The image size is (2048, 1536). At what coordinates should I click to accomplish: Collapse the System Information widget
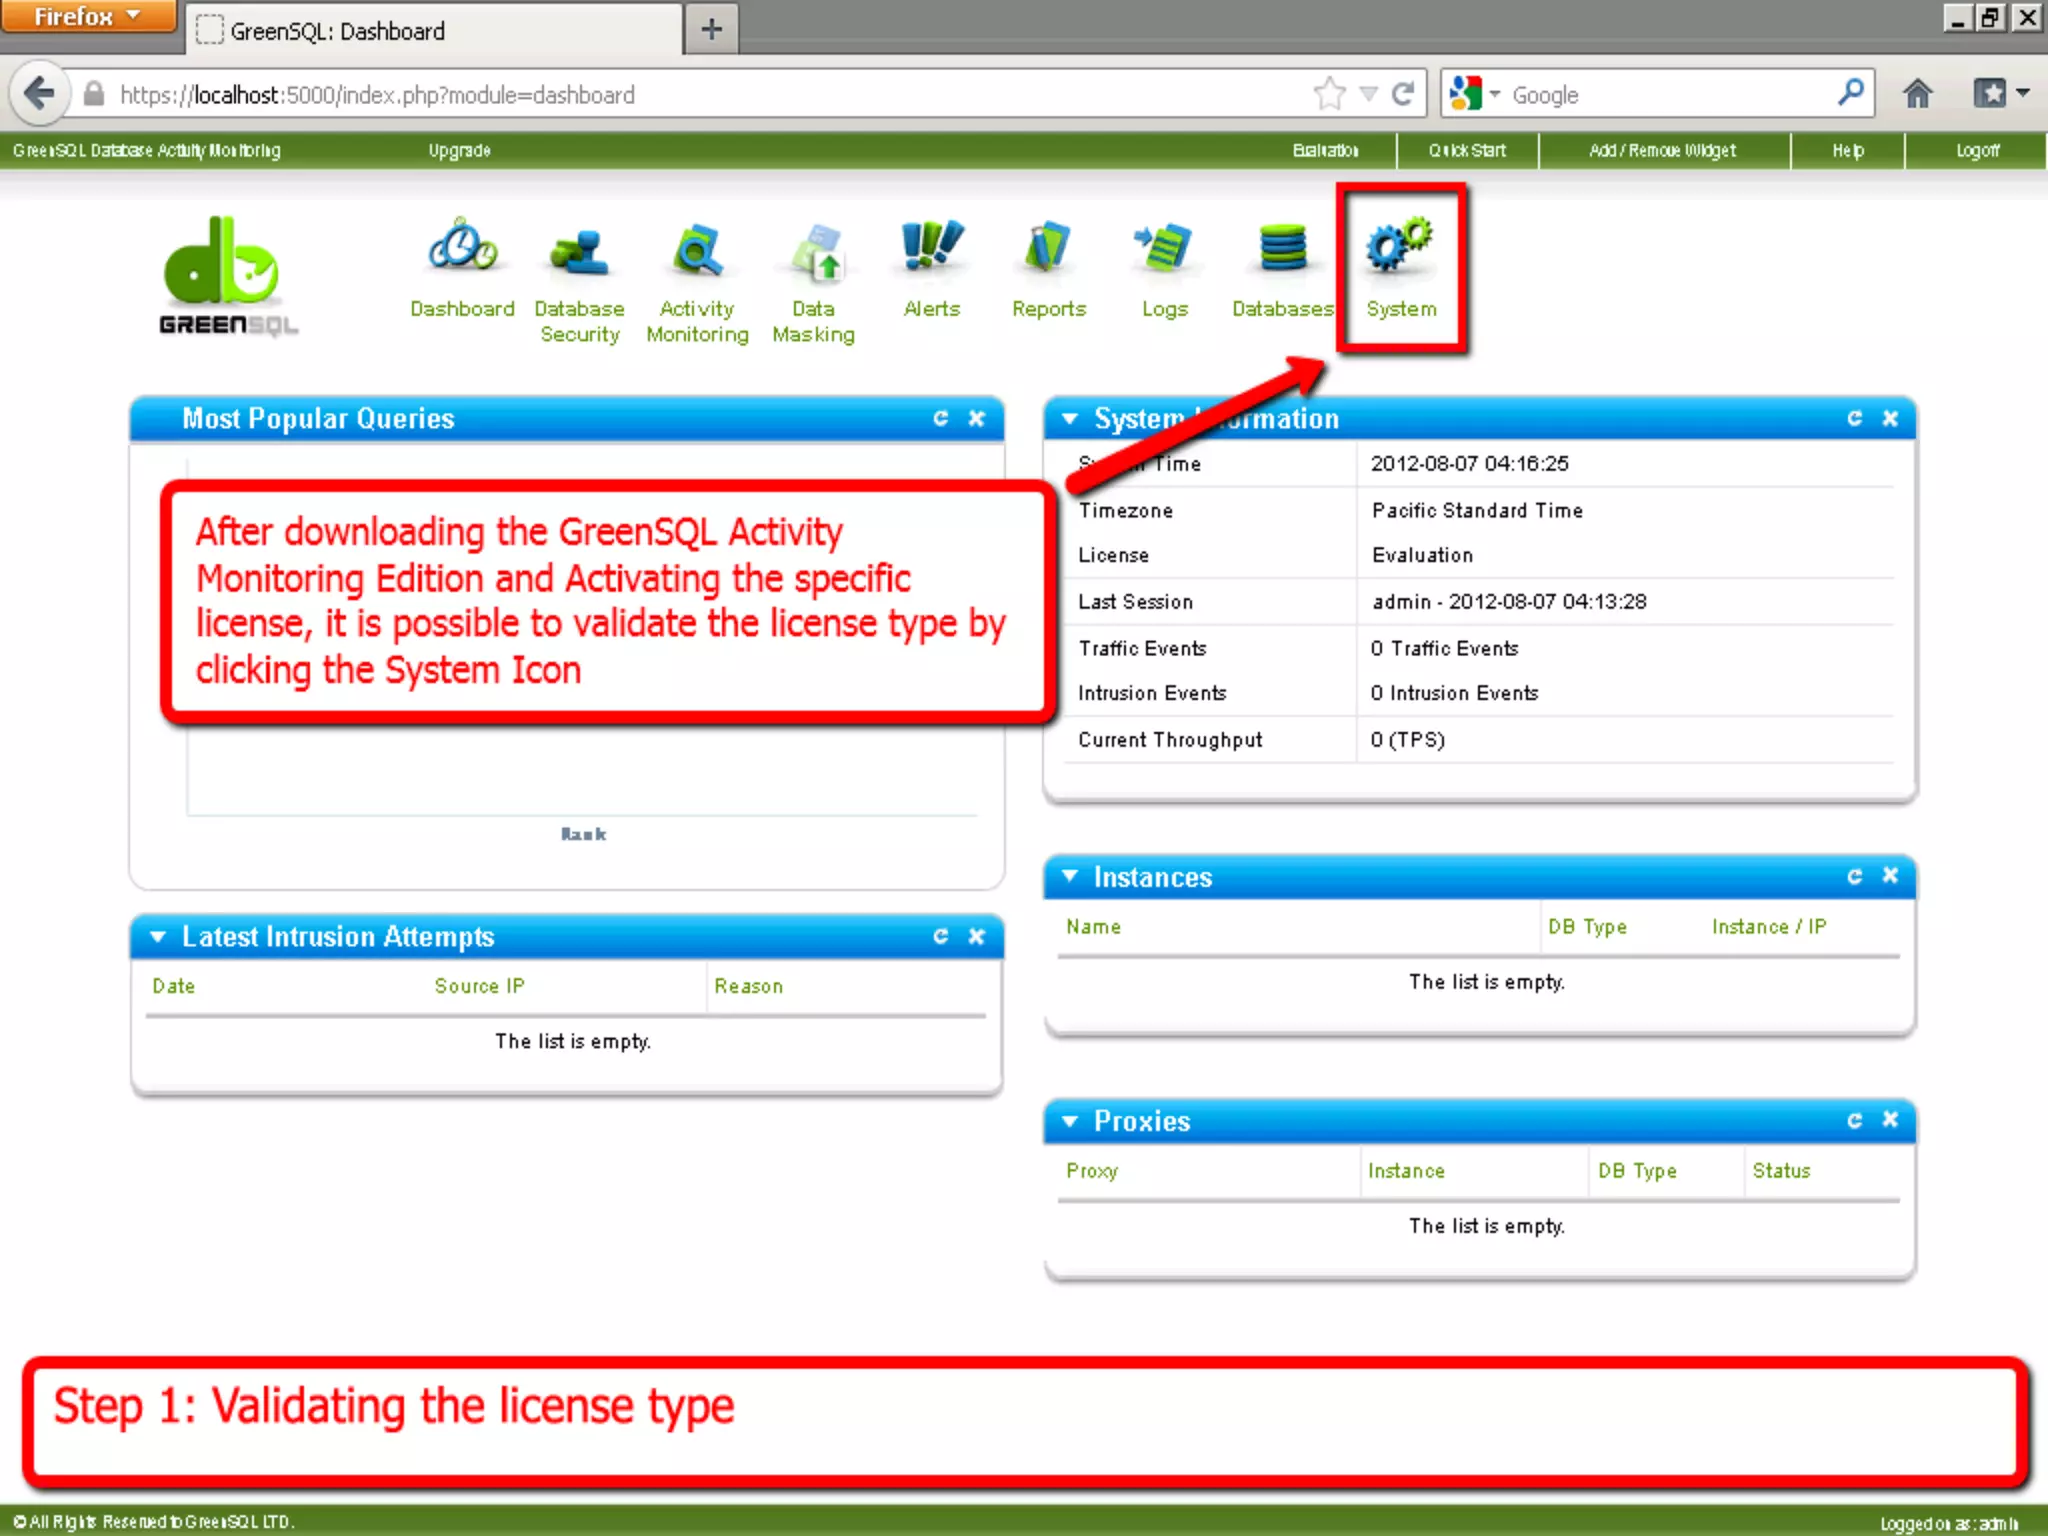pyautogui.click(x=1070, y=418)
